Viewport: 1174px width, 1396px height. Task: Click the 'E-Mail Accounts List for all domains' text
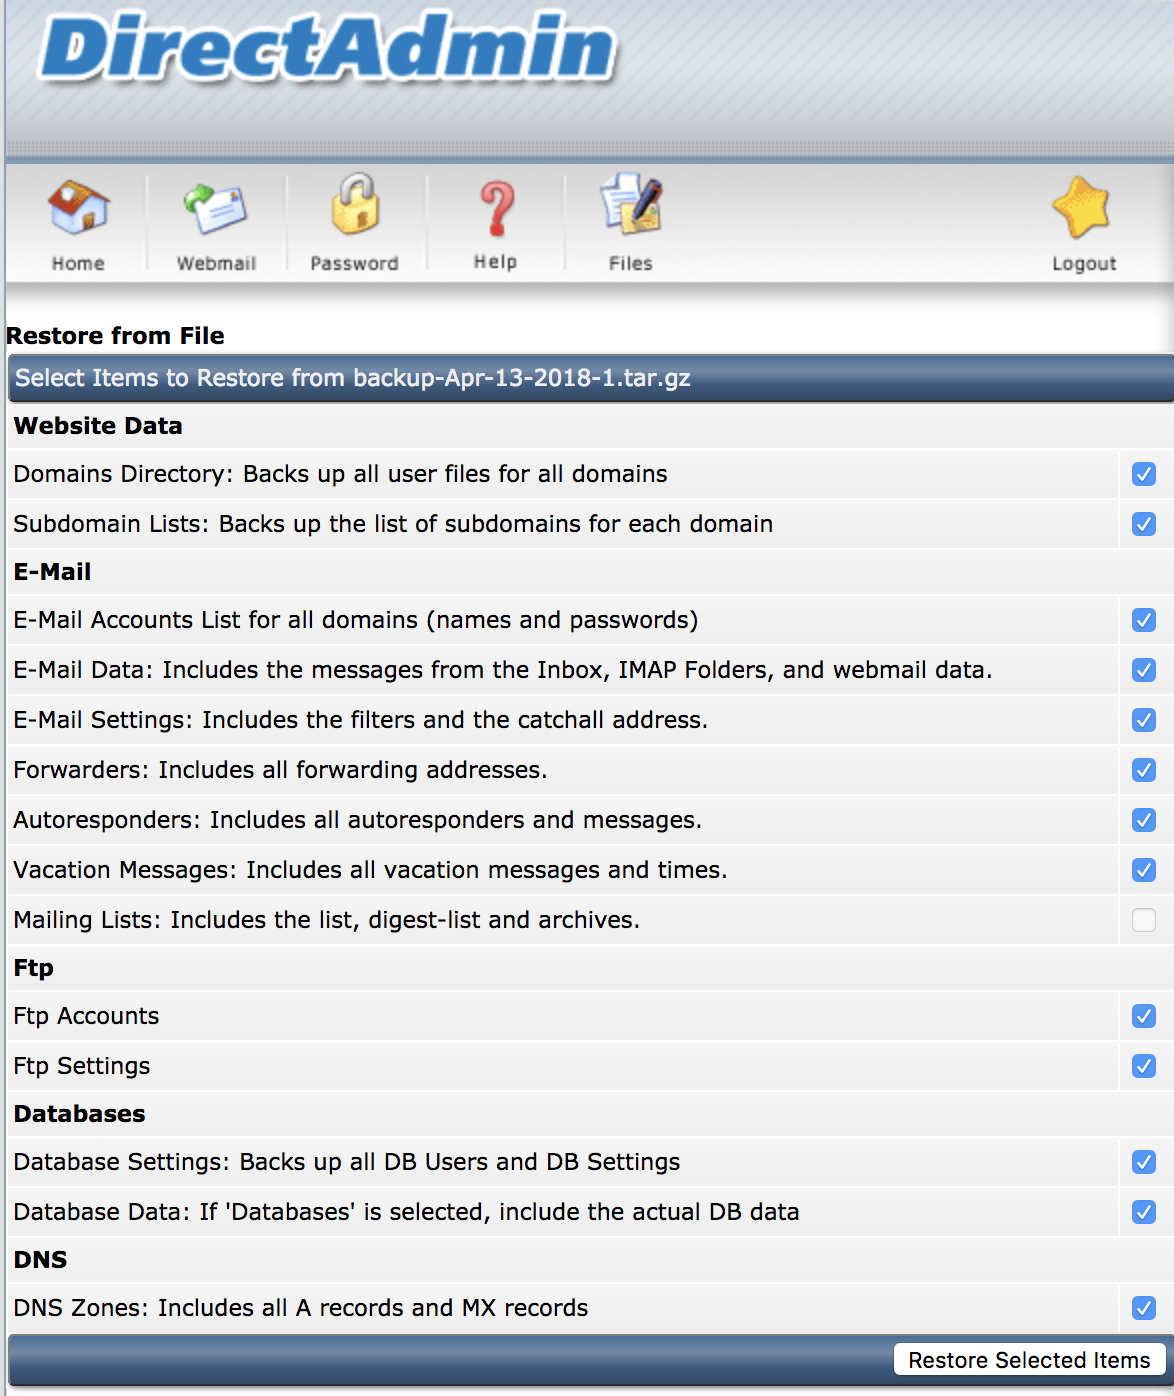click(356, 620)
